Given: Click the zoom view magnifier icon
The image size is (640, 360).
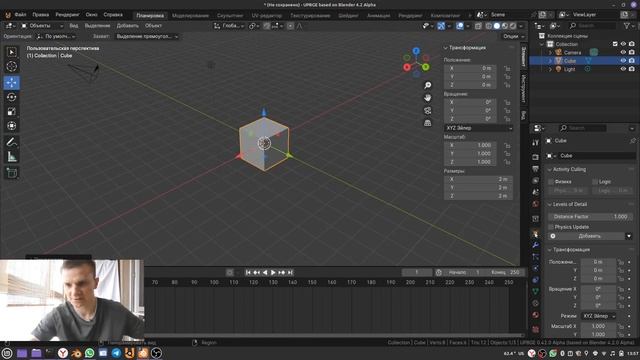Looking at the screenshot, I should pos(427,85).
